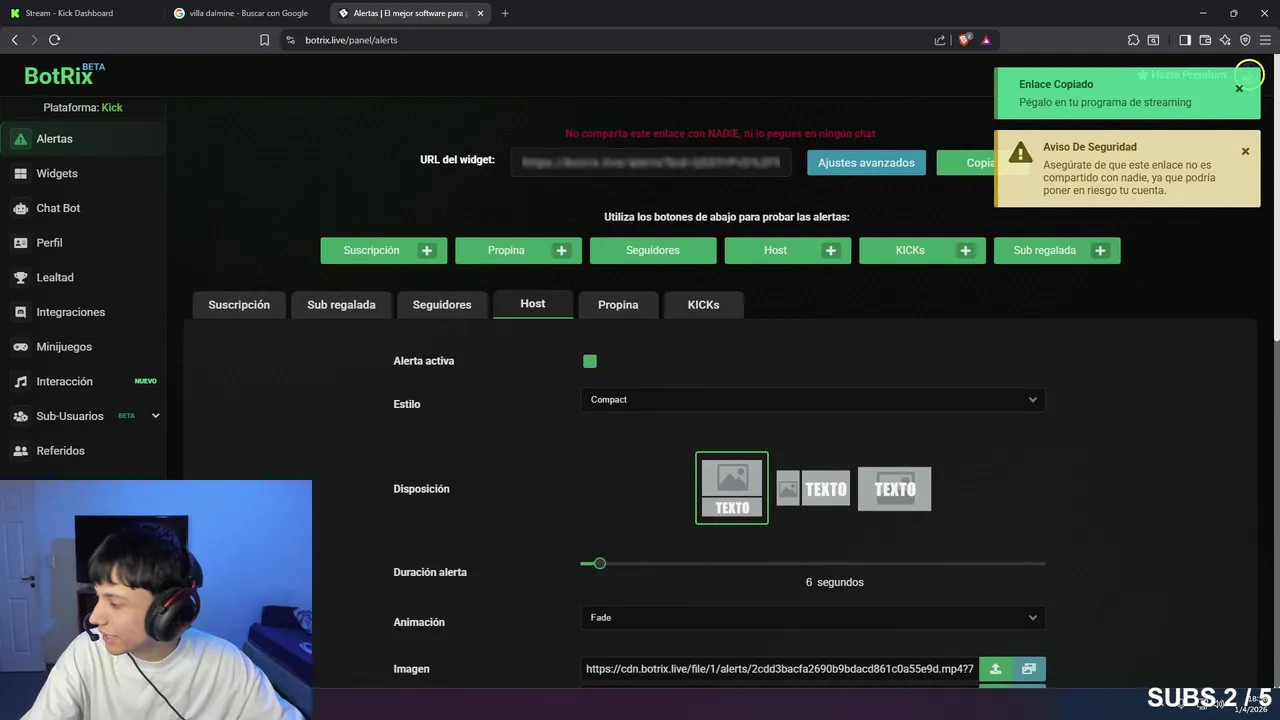
Task: Switch to the Suscripción tab
Action: (239, 305)
